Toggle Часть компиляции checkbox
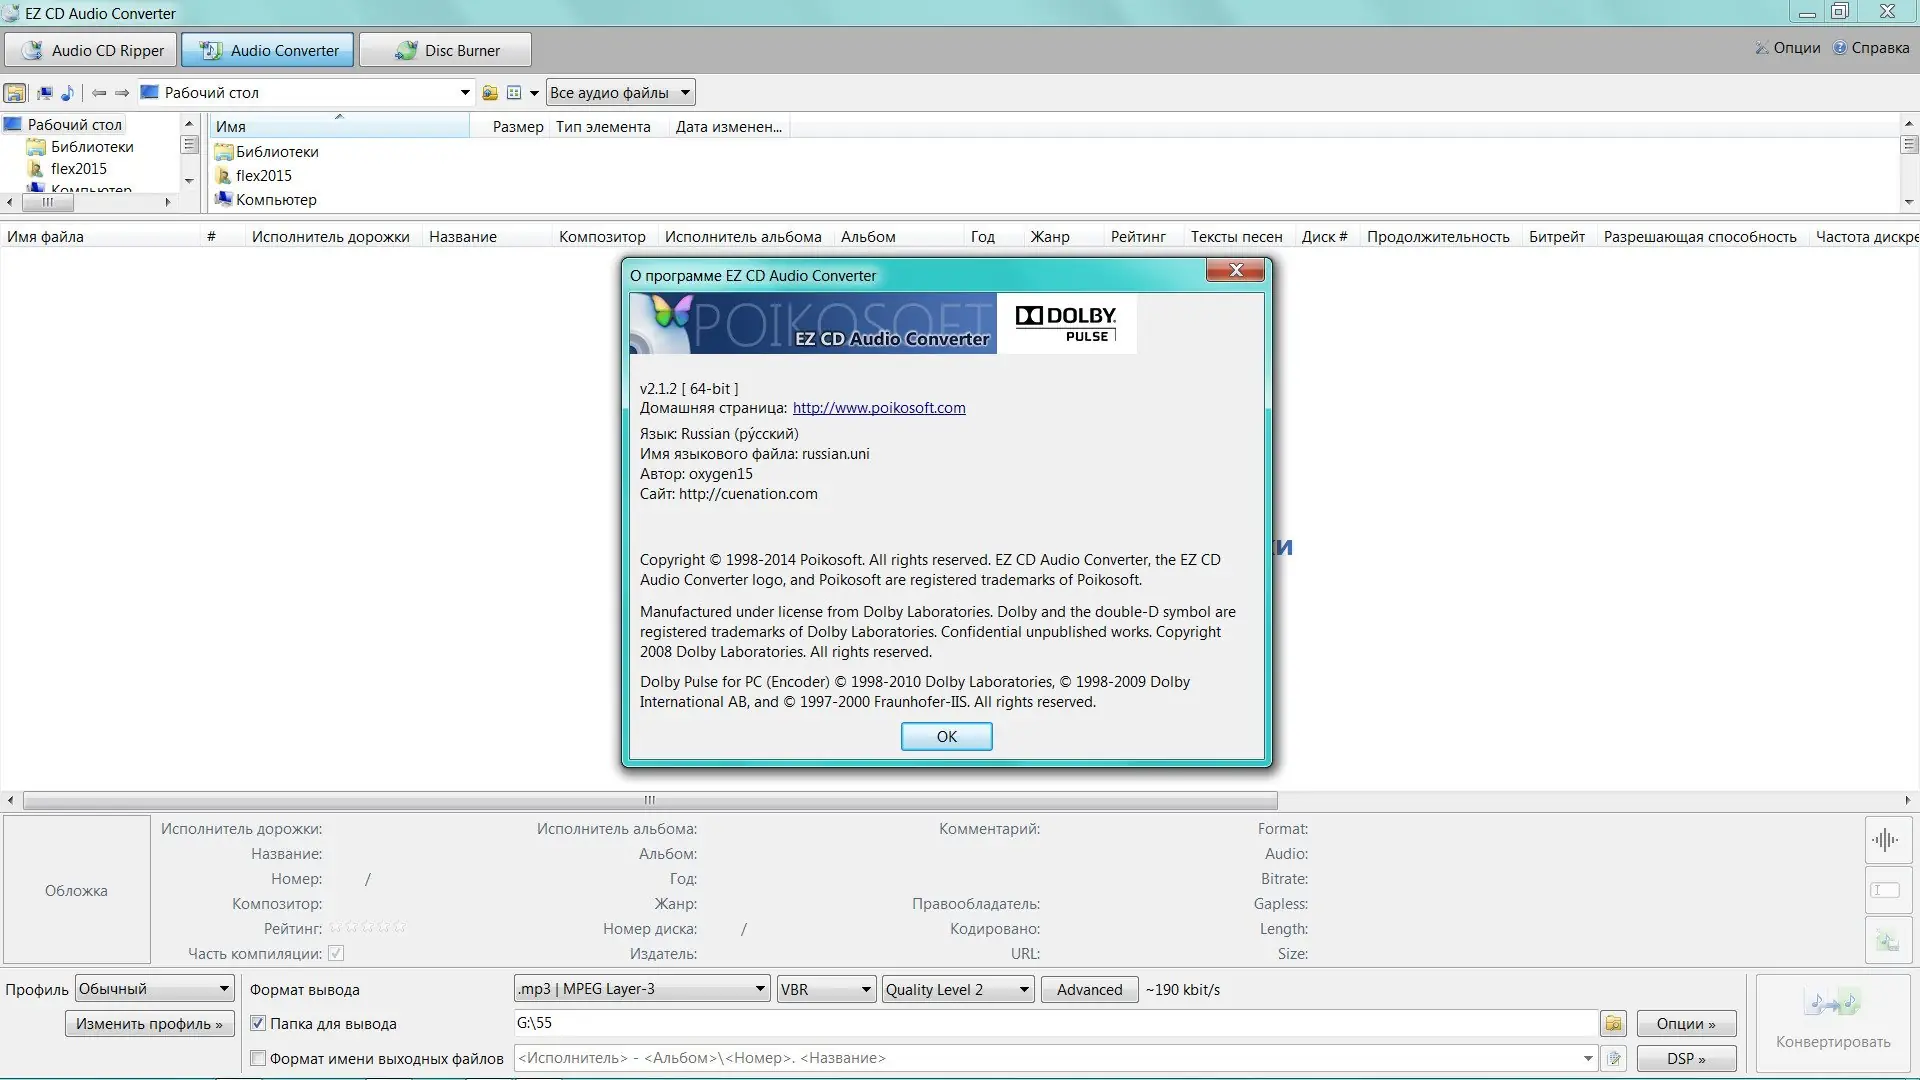Image resolution: width=1920 pixels, height=1080 pixels. [x=336, y=953]
